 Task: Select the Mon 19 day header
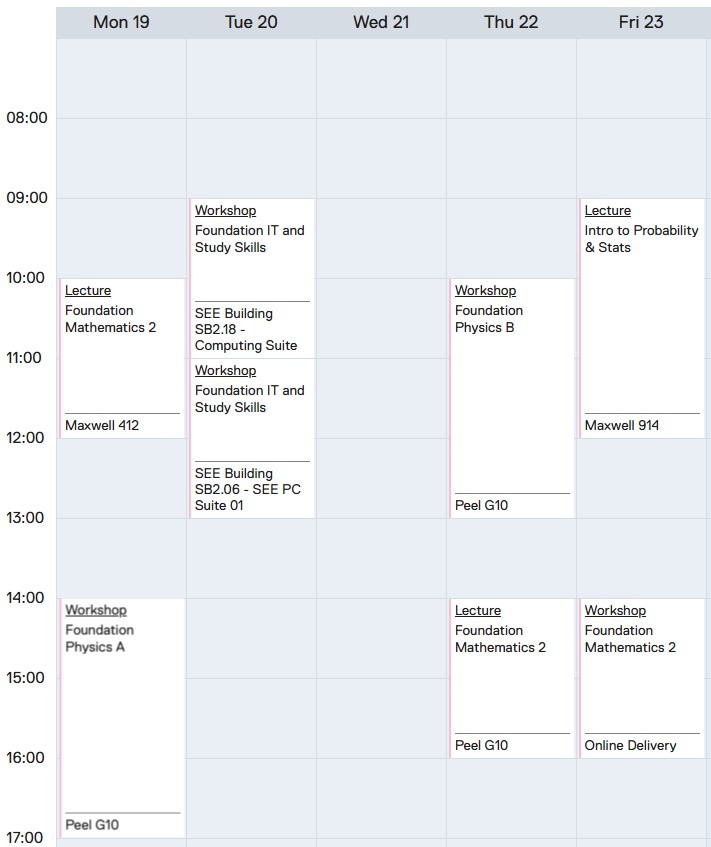point(121,22)
